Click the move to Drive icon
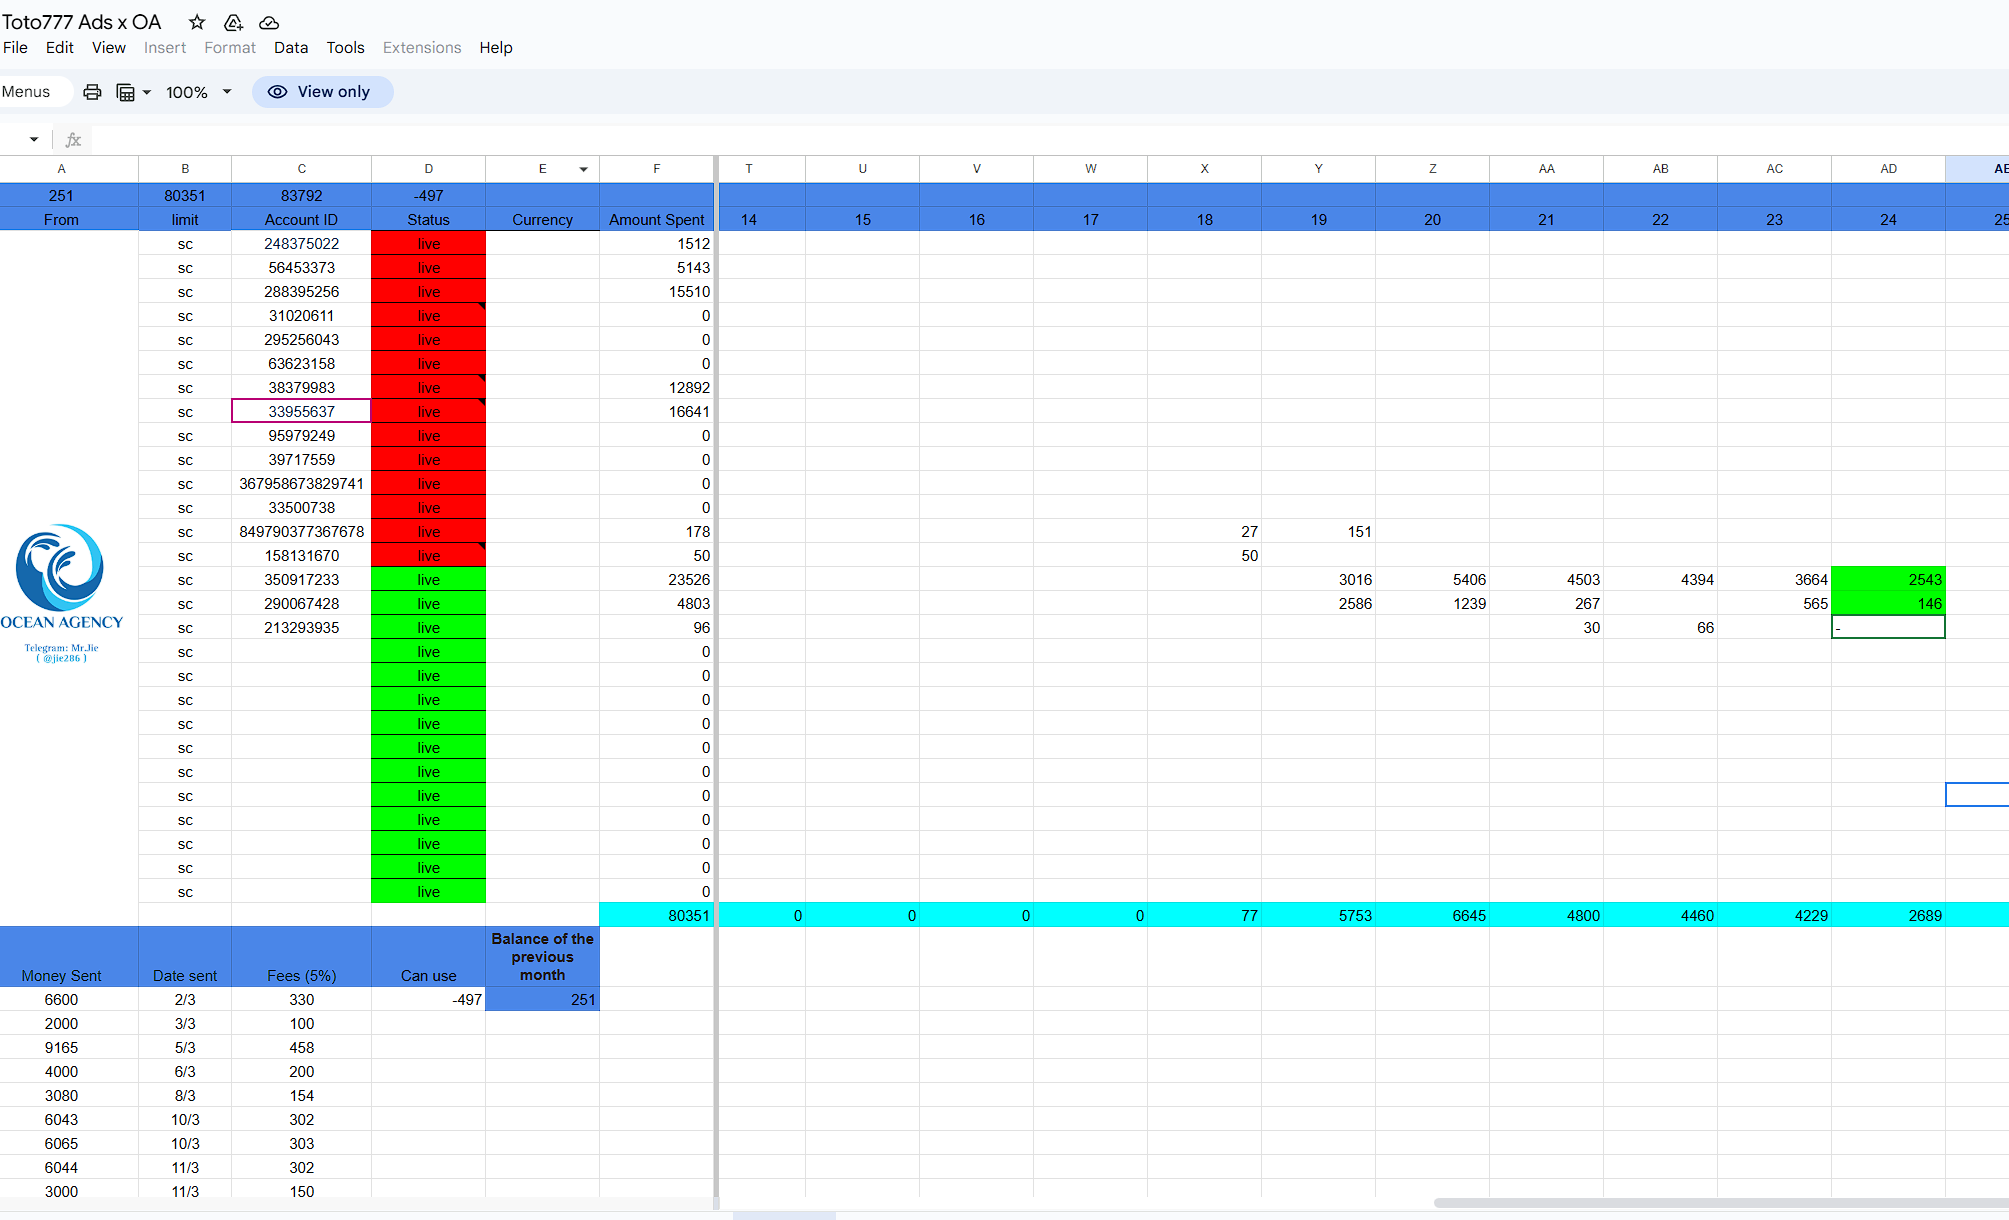This screenshot has height=1220, width=2009. (233, 22)
